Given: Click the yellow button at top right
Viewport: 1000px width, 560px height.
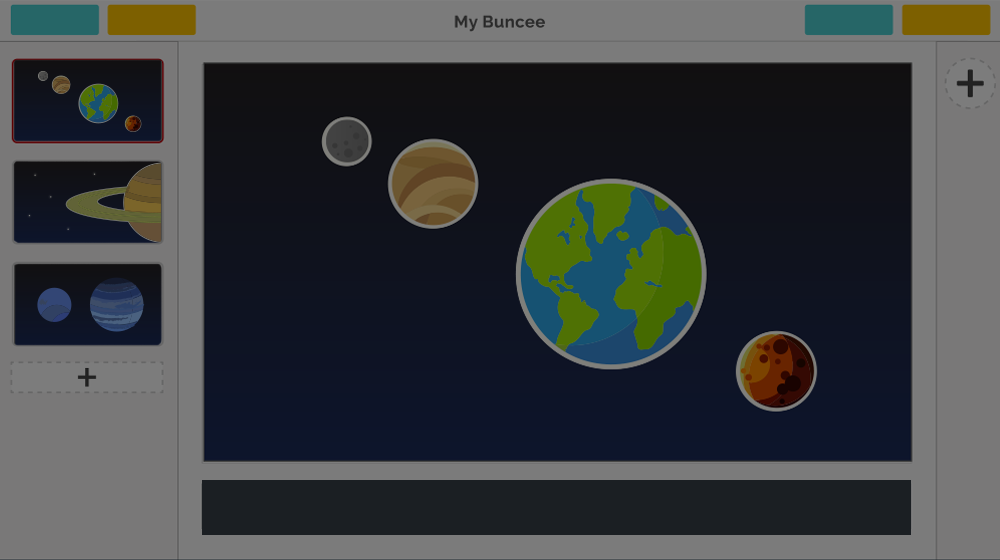Looking at the screenshot, I should click(946, 20).
